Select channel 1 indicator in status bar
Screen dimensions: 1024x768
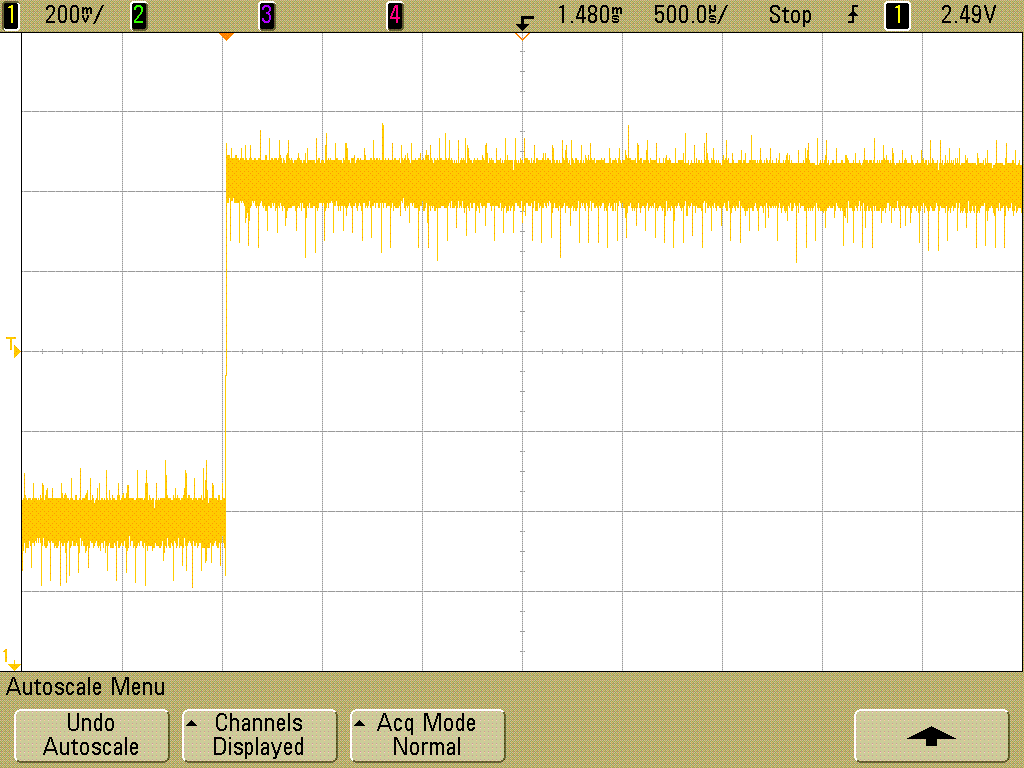point(10,15)
